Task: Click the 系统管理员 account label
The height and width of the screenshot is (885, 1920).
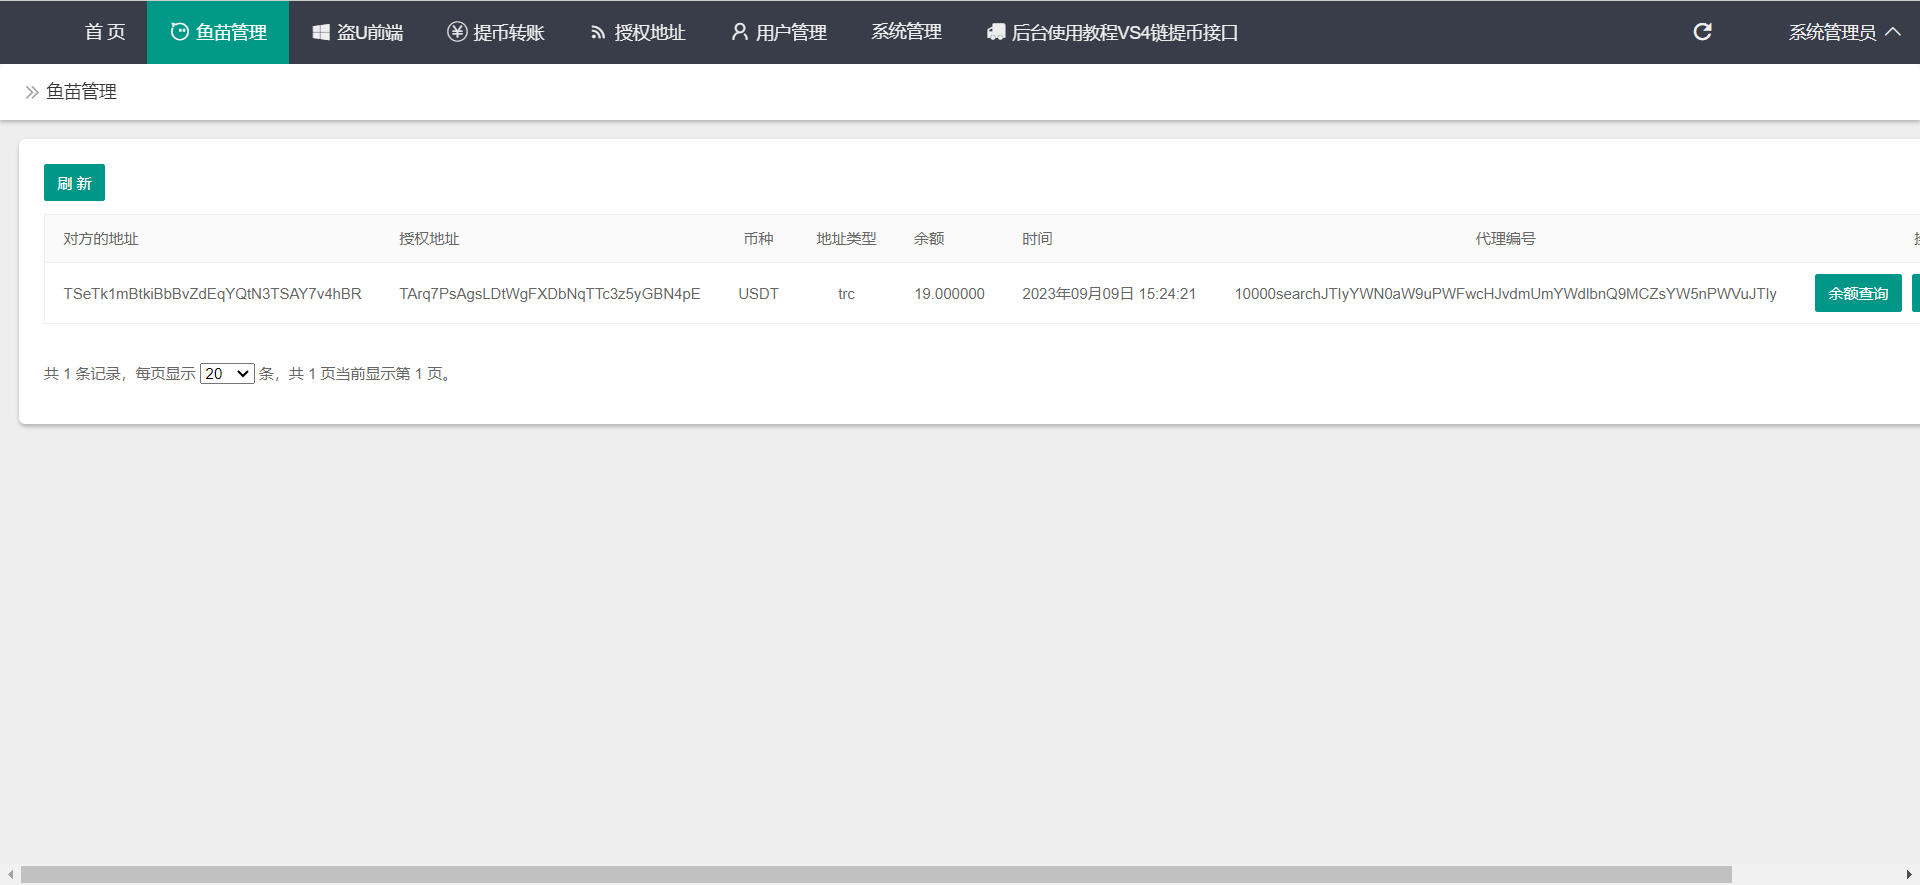Action: coord(1832,32)
